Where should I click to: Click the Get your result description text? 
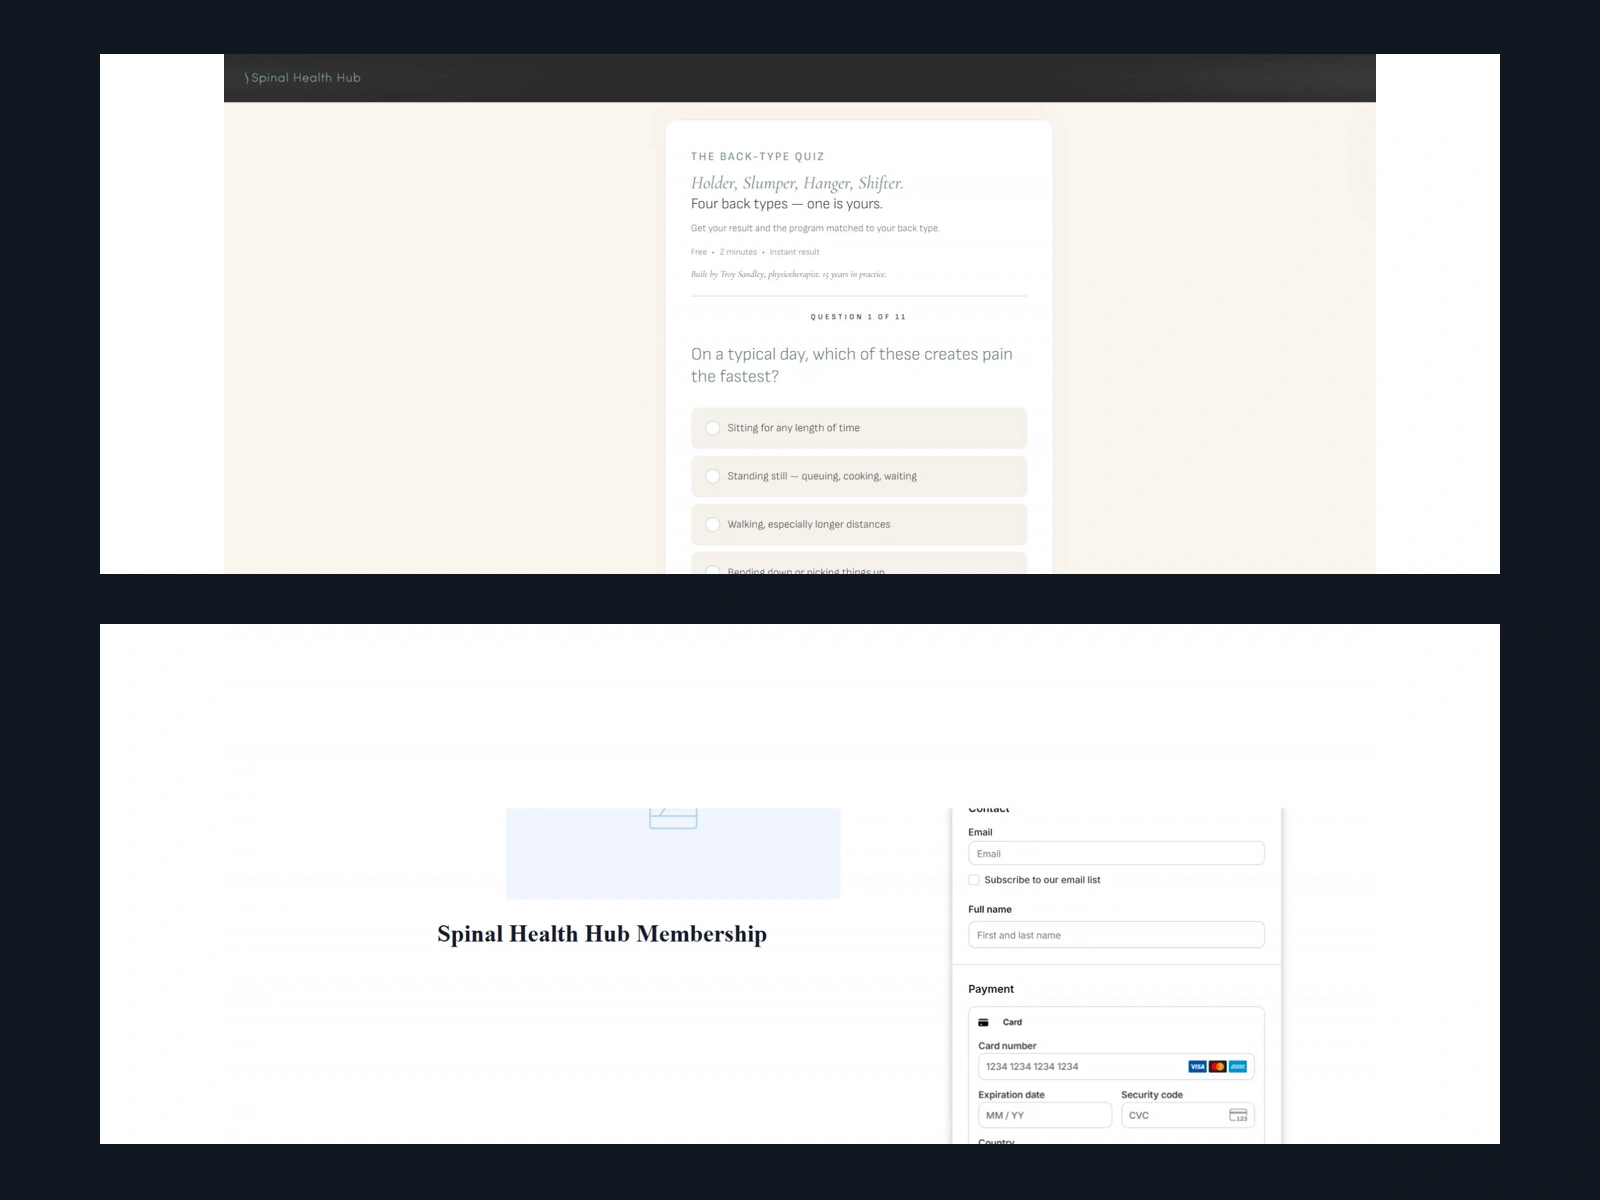[815, 228]
